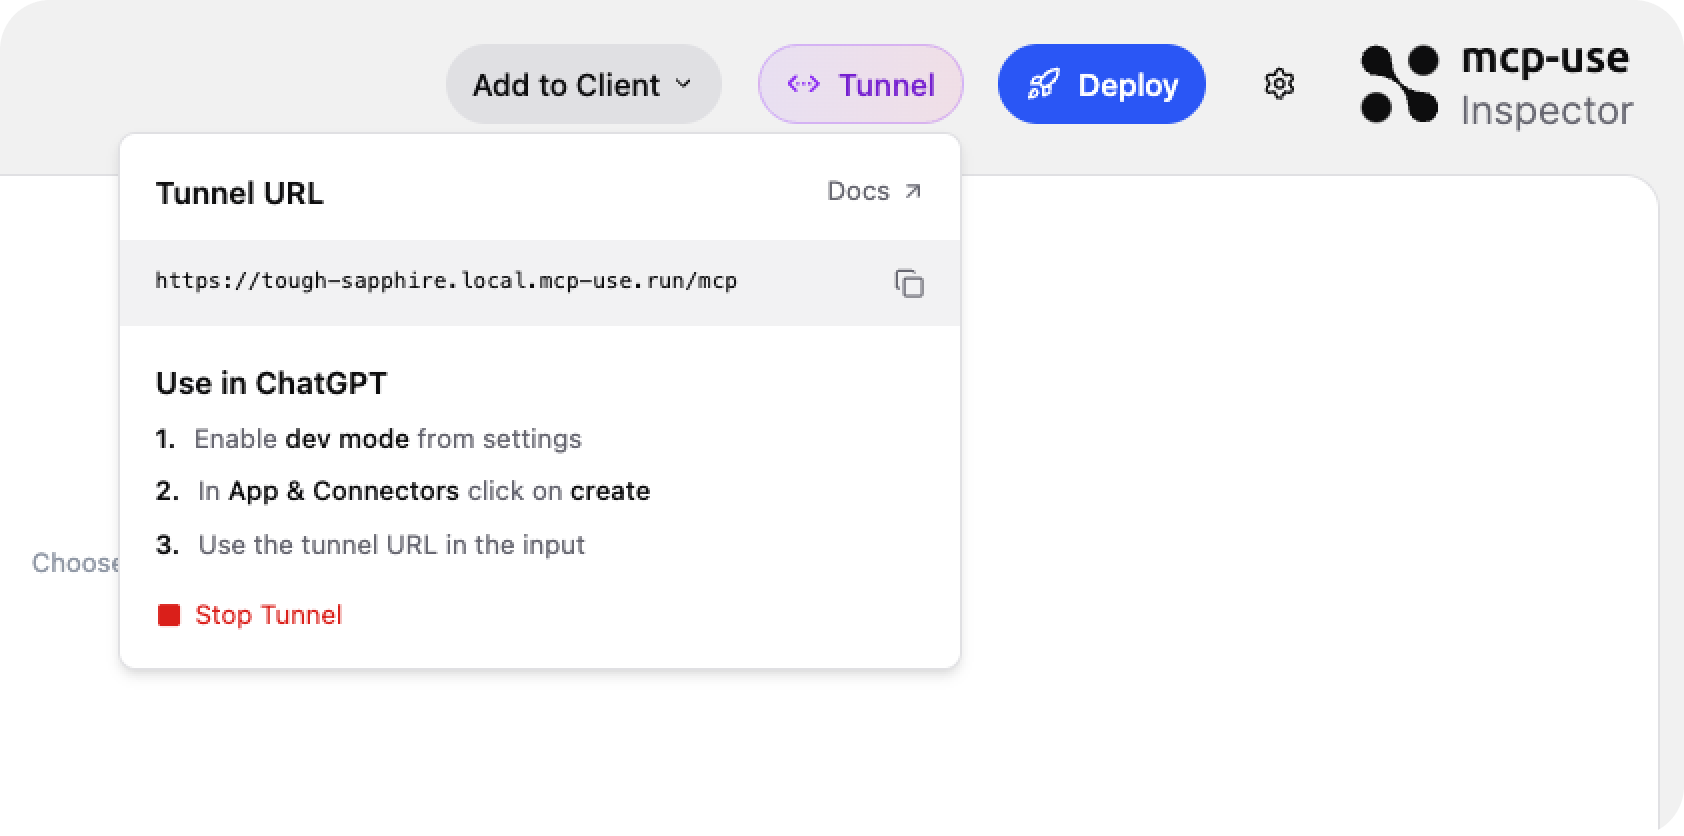Click the 'Use in ChatGPT' heading
1684x836 pixels.
(x=271, y=383)
